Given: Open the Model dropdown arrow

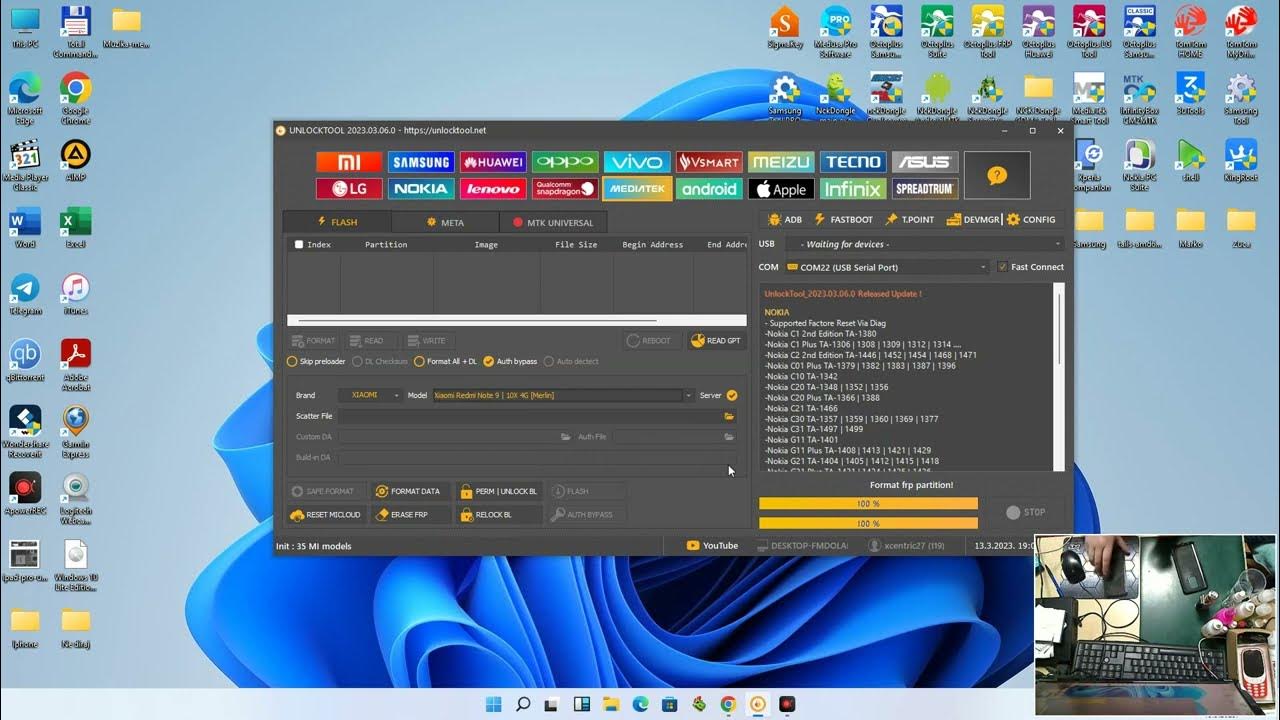Looking at the screenshot, I should (x=688, y=395).
